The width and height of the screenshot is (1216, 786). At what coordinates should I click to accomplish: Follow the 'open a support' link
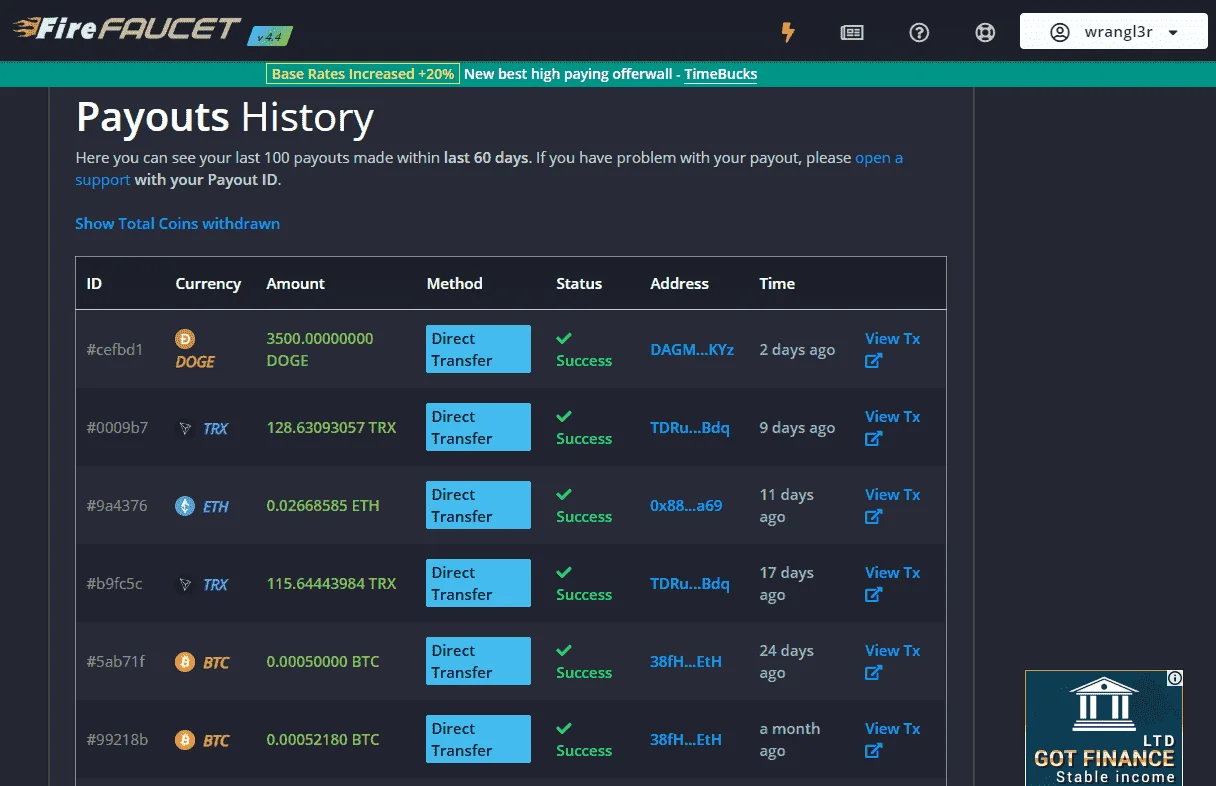tap(879, 158)
